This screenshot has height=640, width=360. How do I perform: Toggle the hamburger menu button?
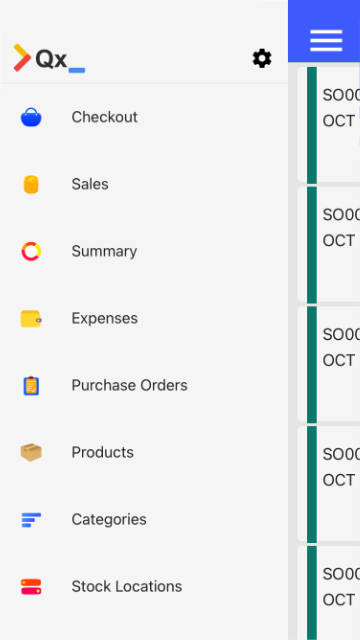326,41
